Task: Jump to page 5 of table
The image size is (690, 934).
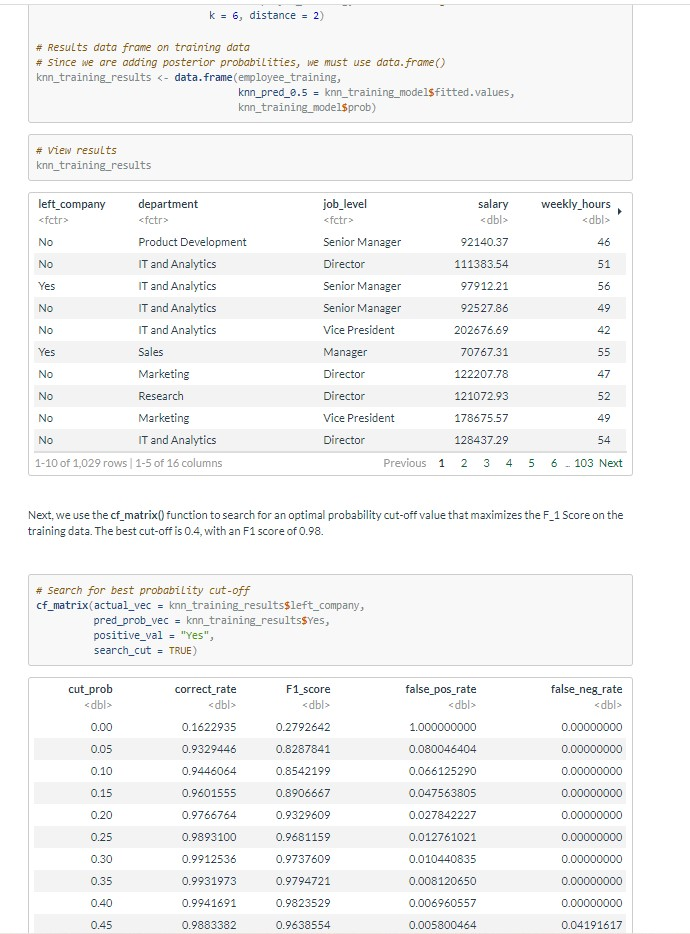Action: click(x=531, y=463)
